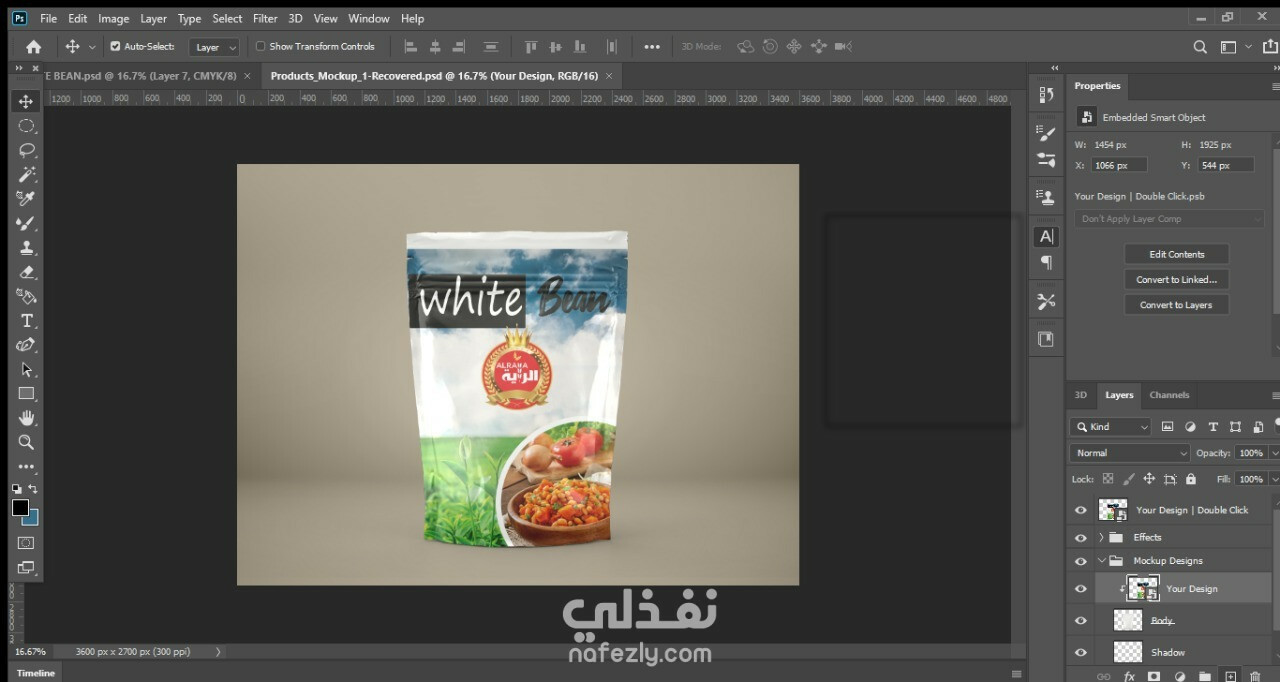Image resolution: width=1280 pixels, height=682 pixels.
Task: Select the Eraser tool
Action: (x=26, y=272)
